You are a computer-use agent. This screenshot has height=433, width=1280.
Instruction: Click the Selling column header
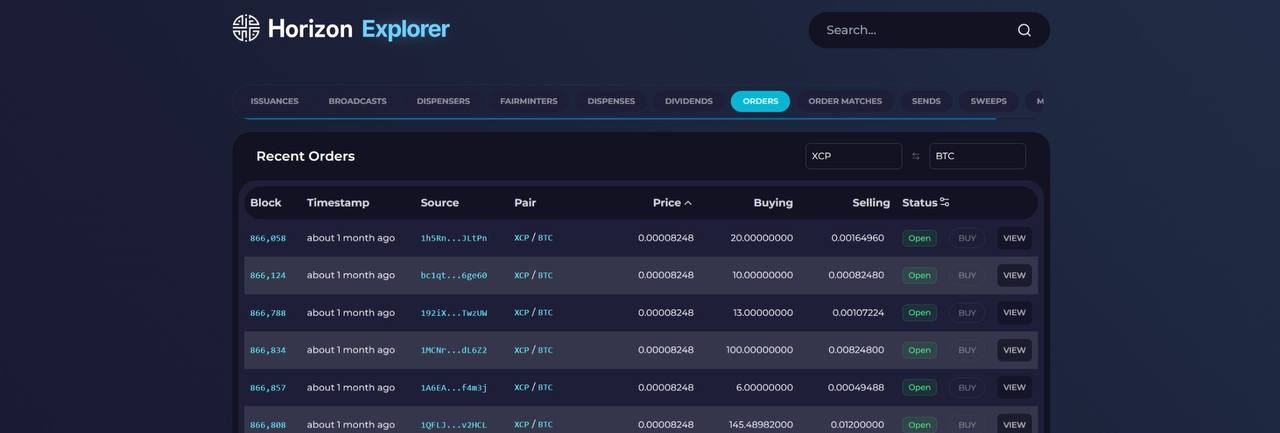click(x=871, y=203)
